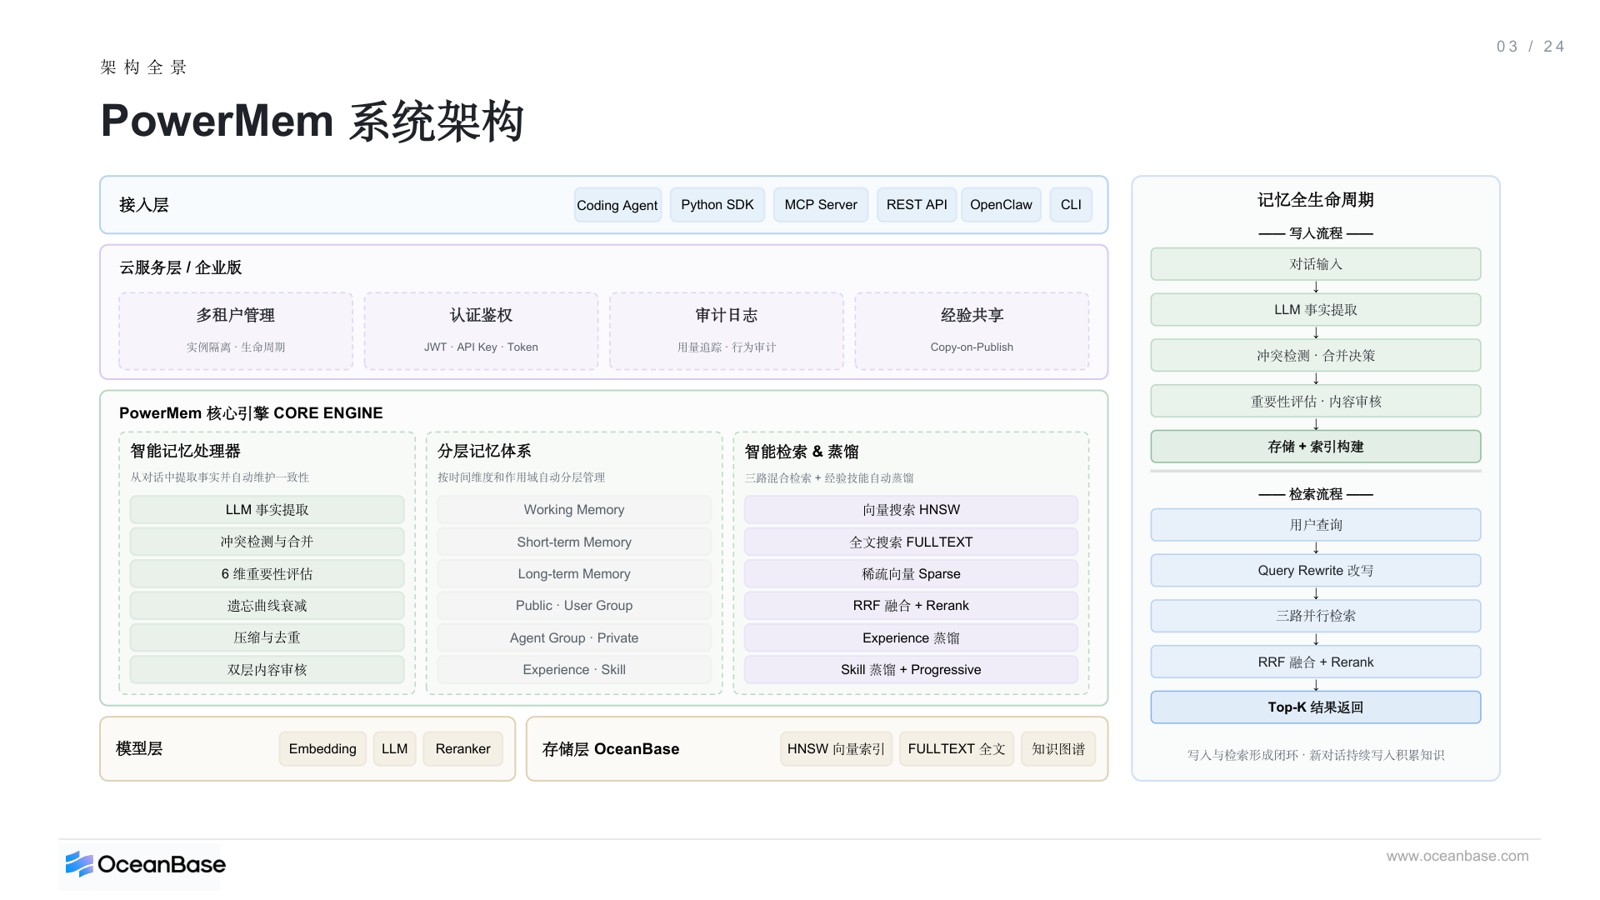Screen dimensions: 1600x900
Task: Click the '冲突检测 · 合并决策' step
Action: (x=1316, y=355)
